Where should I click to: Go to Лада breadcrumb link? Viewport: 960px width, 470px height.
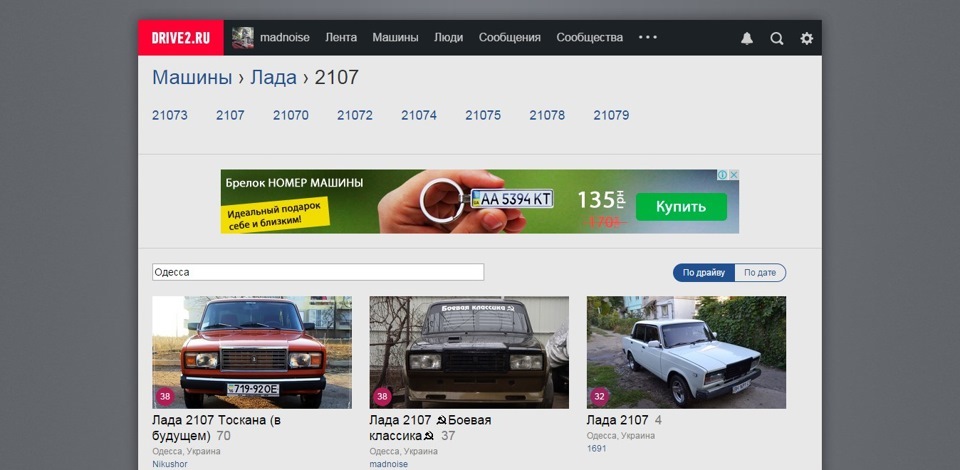[273, 78]
